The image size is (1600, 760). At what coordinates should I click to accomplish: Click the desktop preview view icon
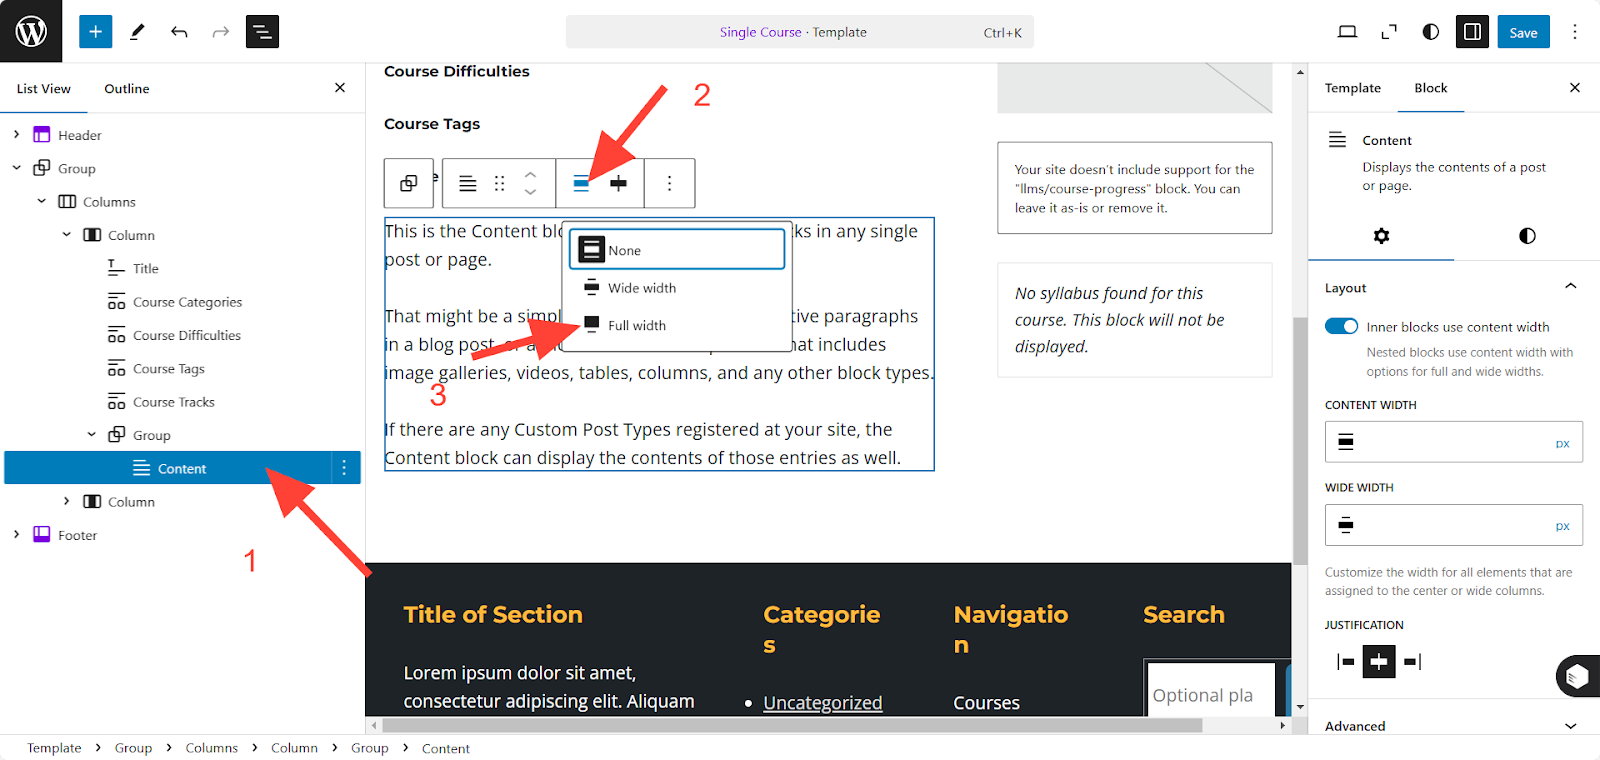coord(1347,32)
